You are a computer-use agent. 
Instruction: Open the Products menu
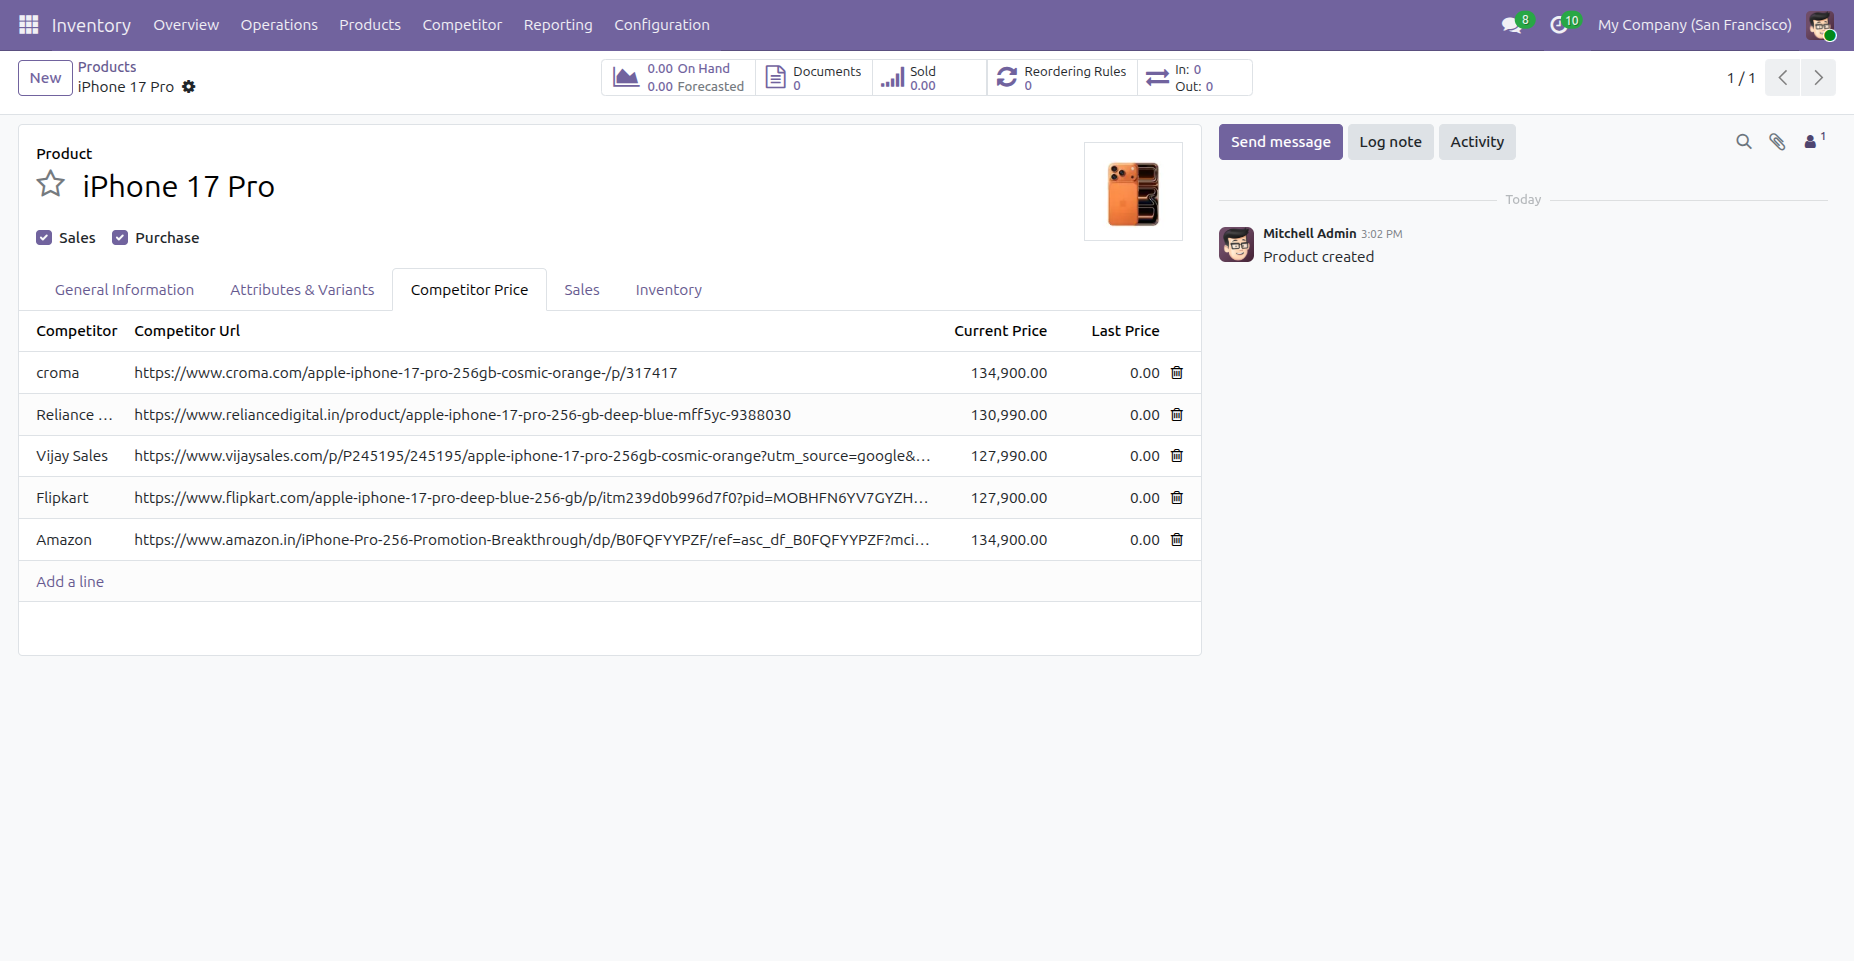tap(370, 25)
